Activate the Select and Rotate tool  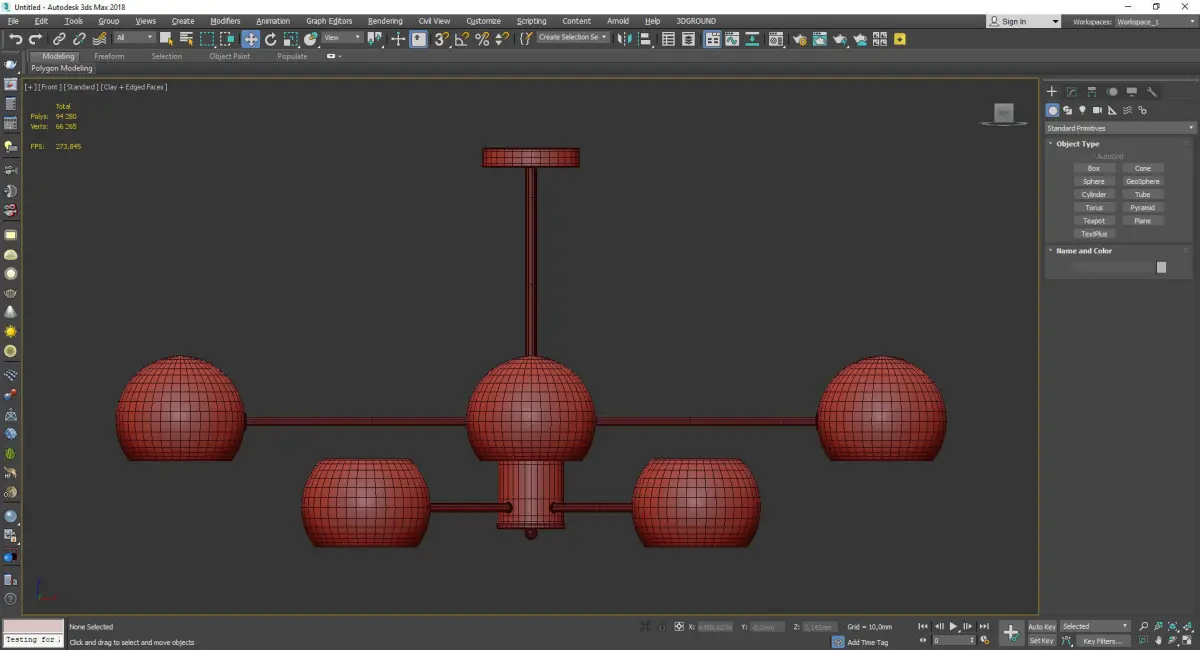click(270, 39)
